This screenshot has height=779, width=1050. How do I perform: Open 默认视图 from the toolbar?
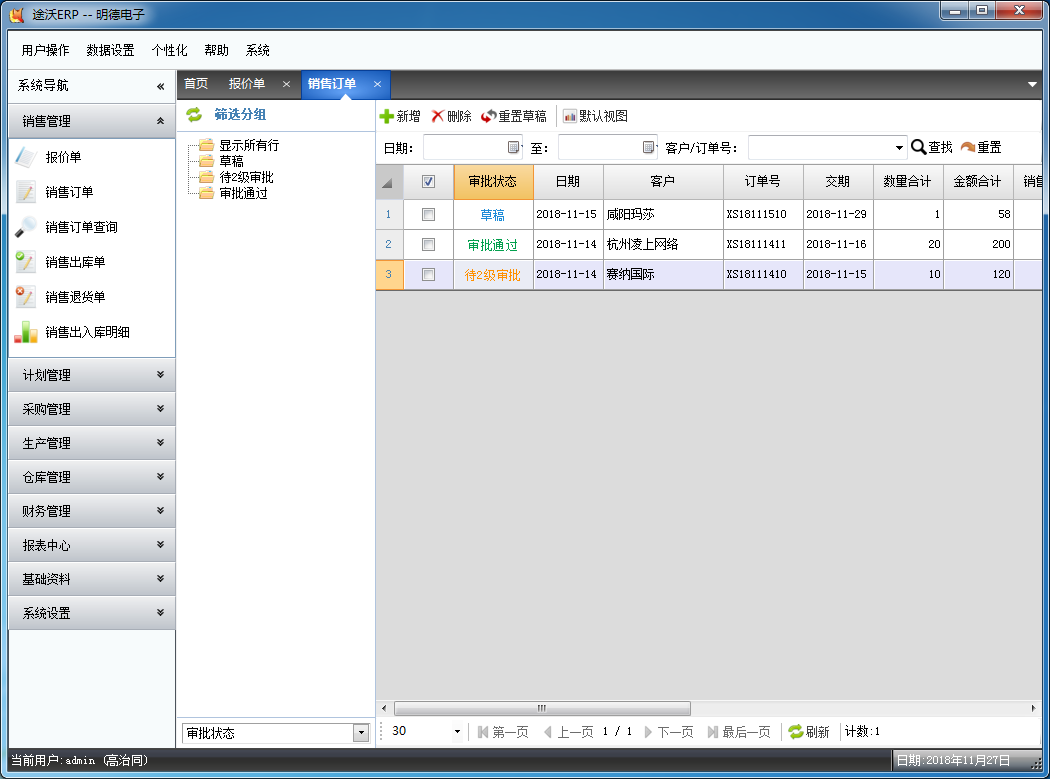tap(595, 116)
